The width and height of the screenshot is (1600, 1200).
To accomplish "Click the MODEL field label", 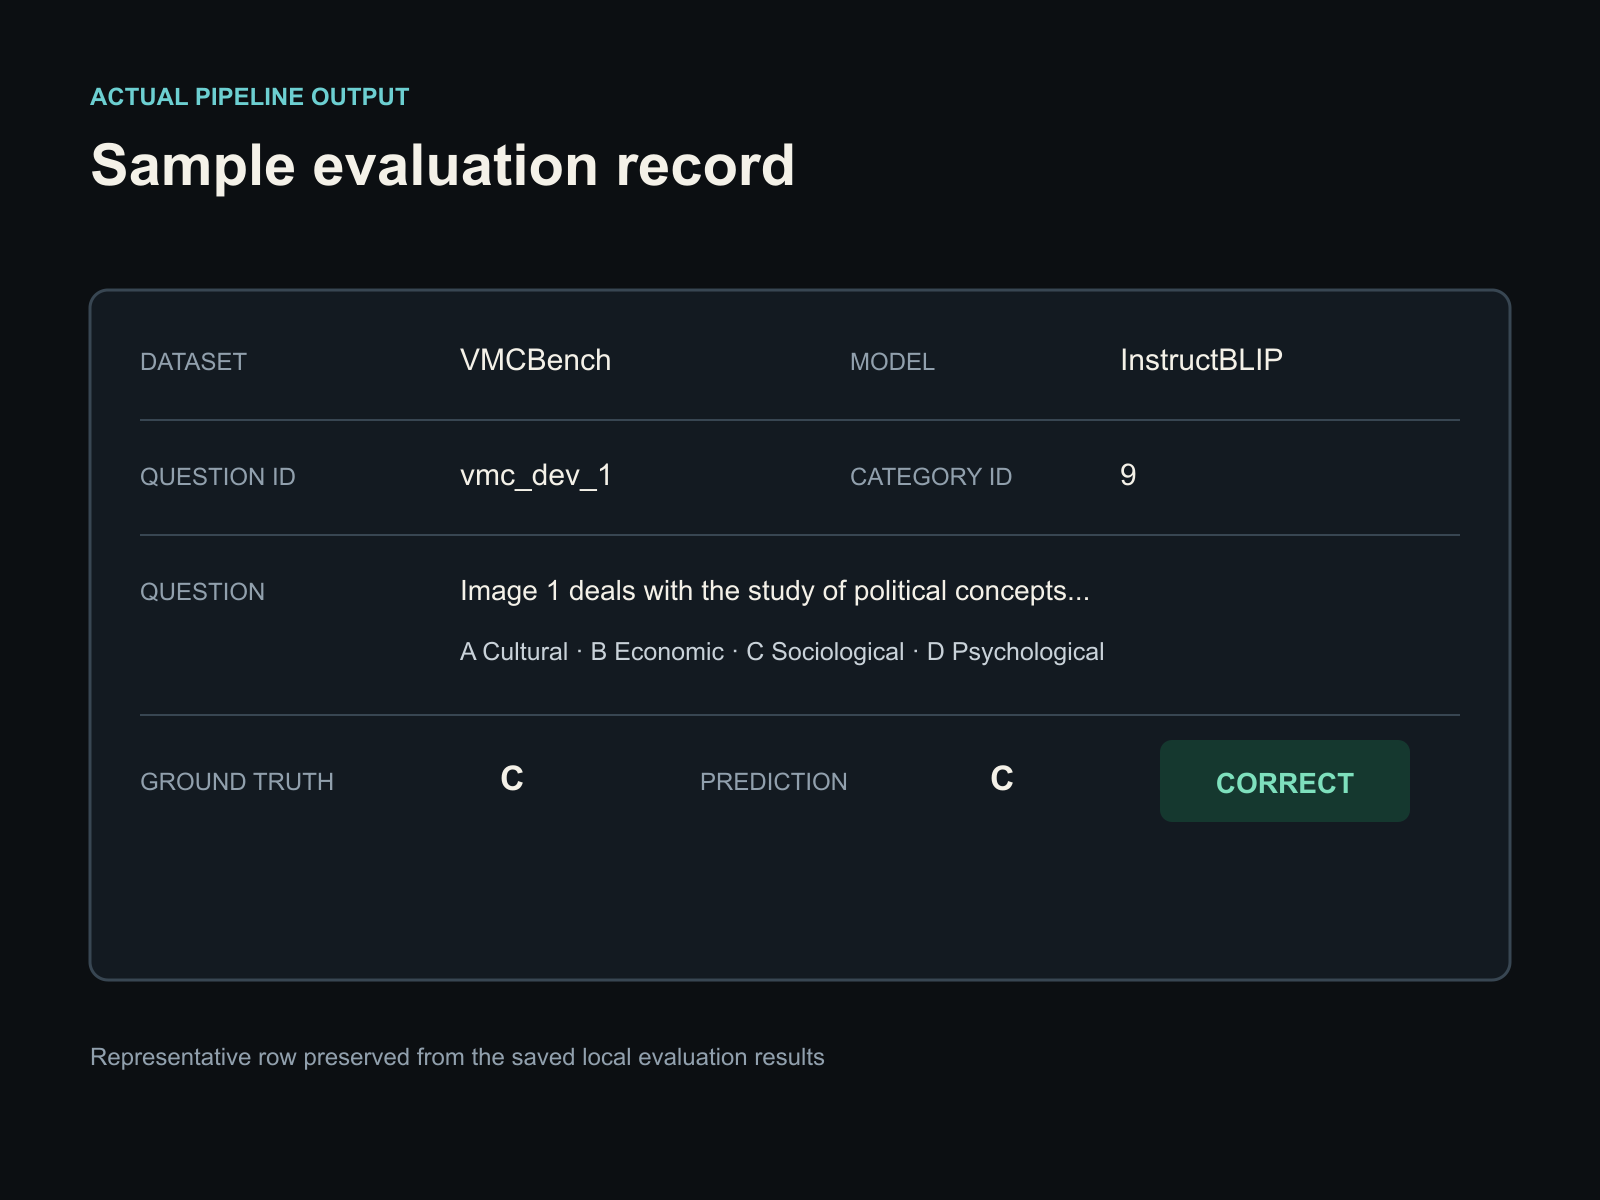I will pyautogui.click(x=892, y=362).
